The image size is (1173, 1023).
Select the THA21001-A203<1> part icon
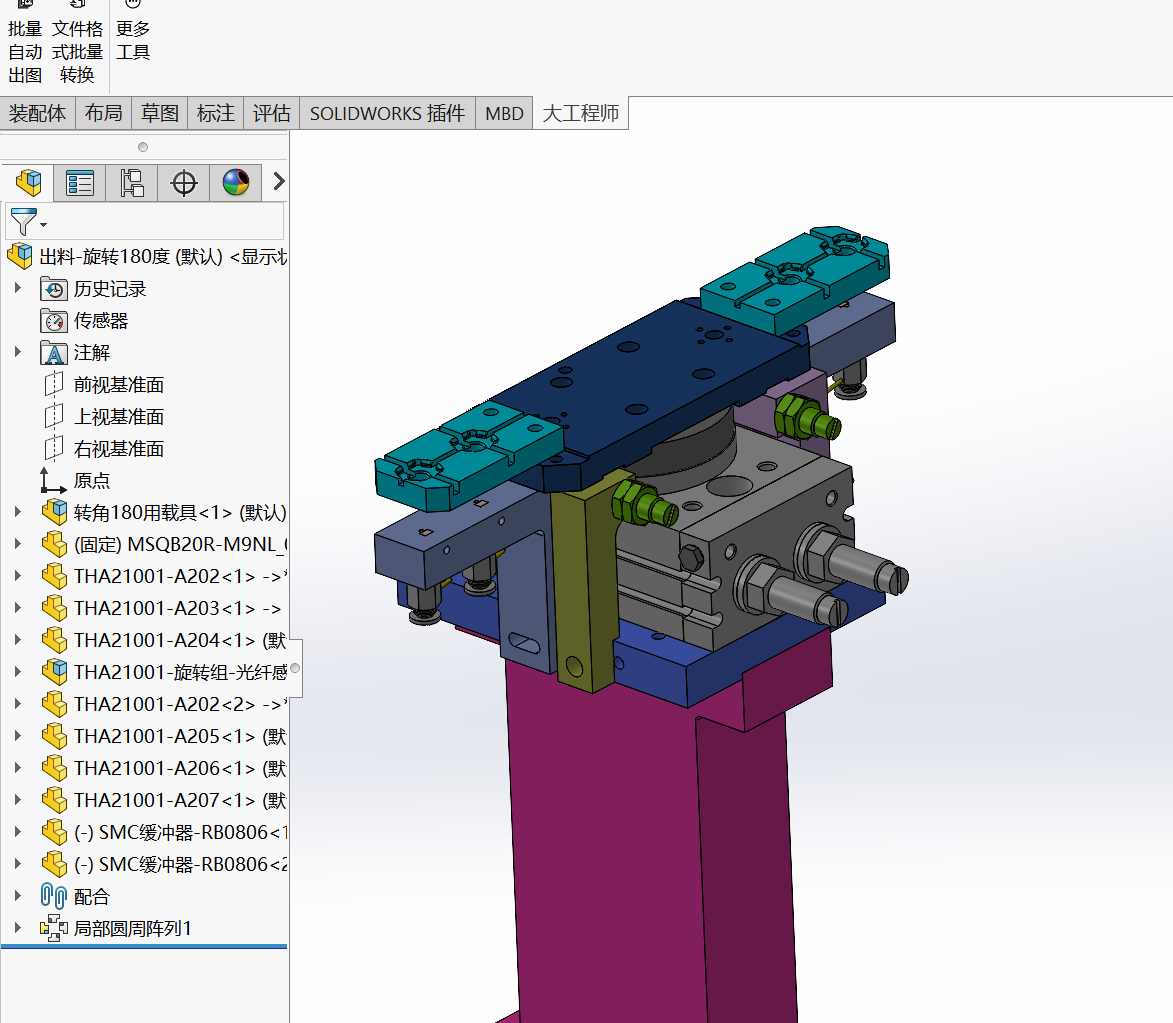coord(54,608)
